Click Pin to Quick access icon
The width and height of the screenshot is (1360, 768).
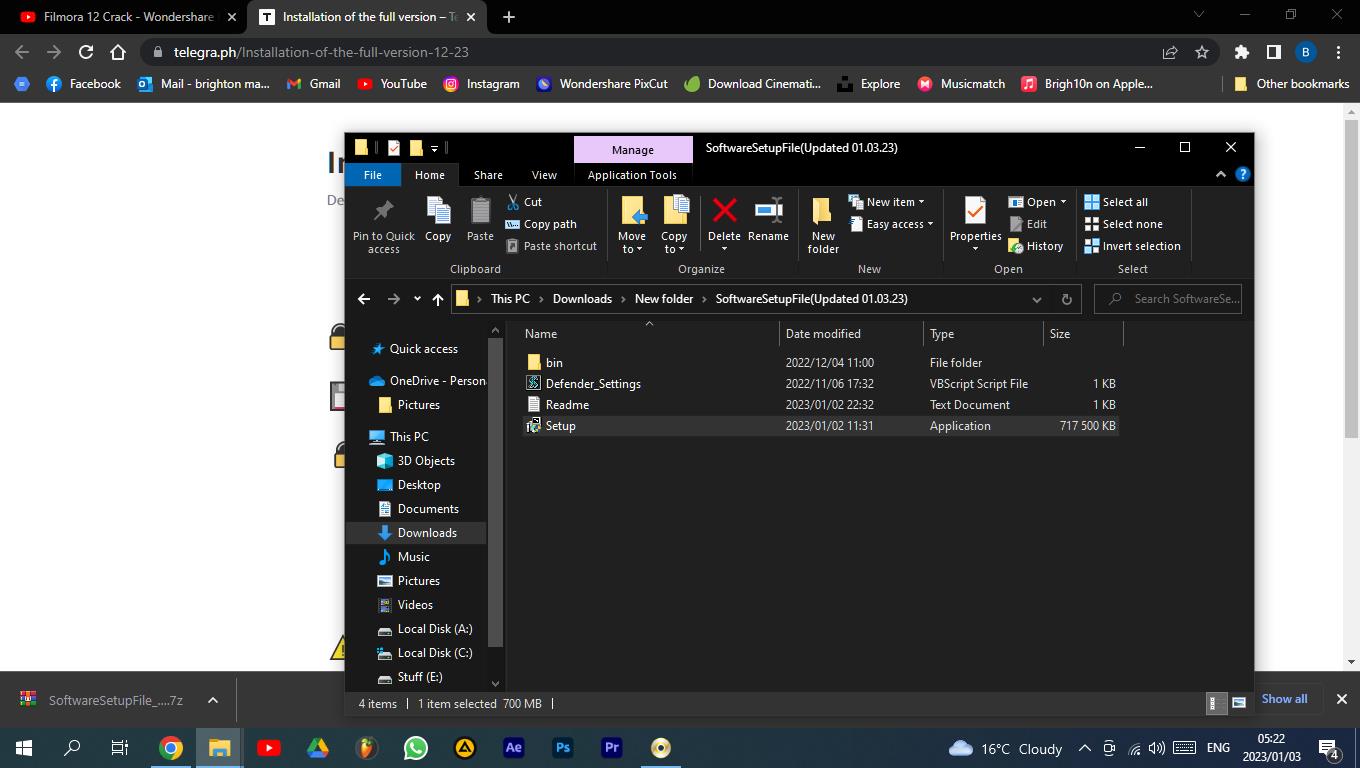tap(383, 211)
